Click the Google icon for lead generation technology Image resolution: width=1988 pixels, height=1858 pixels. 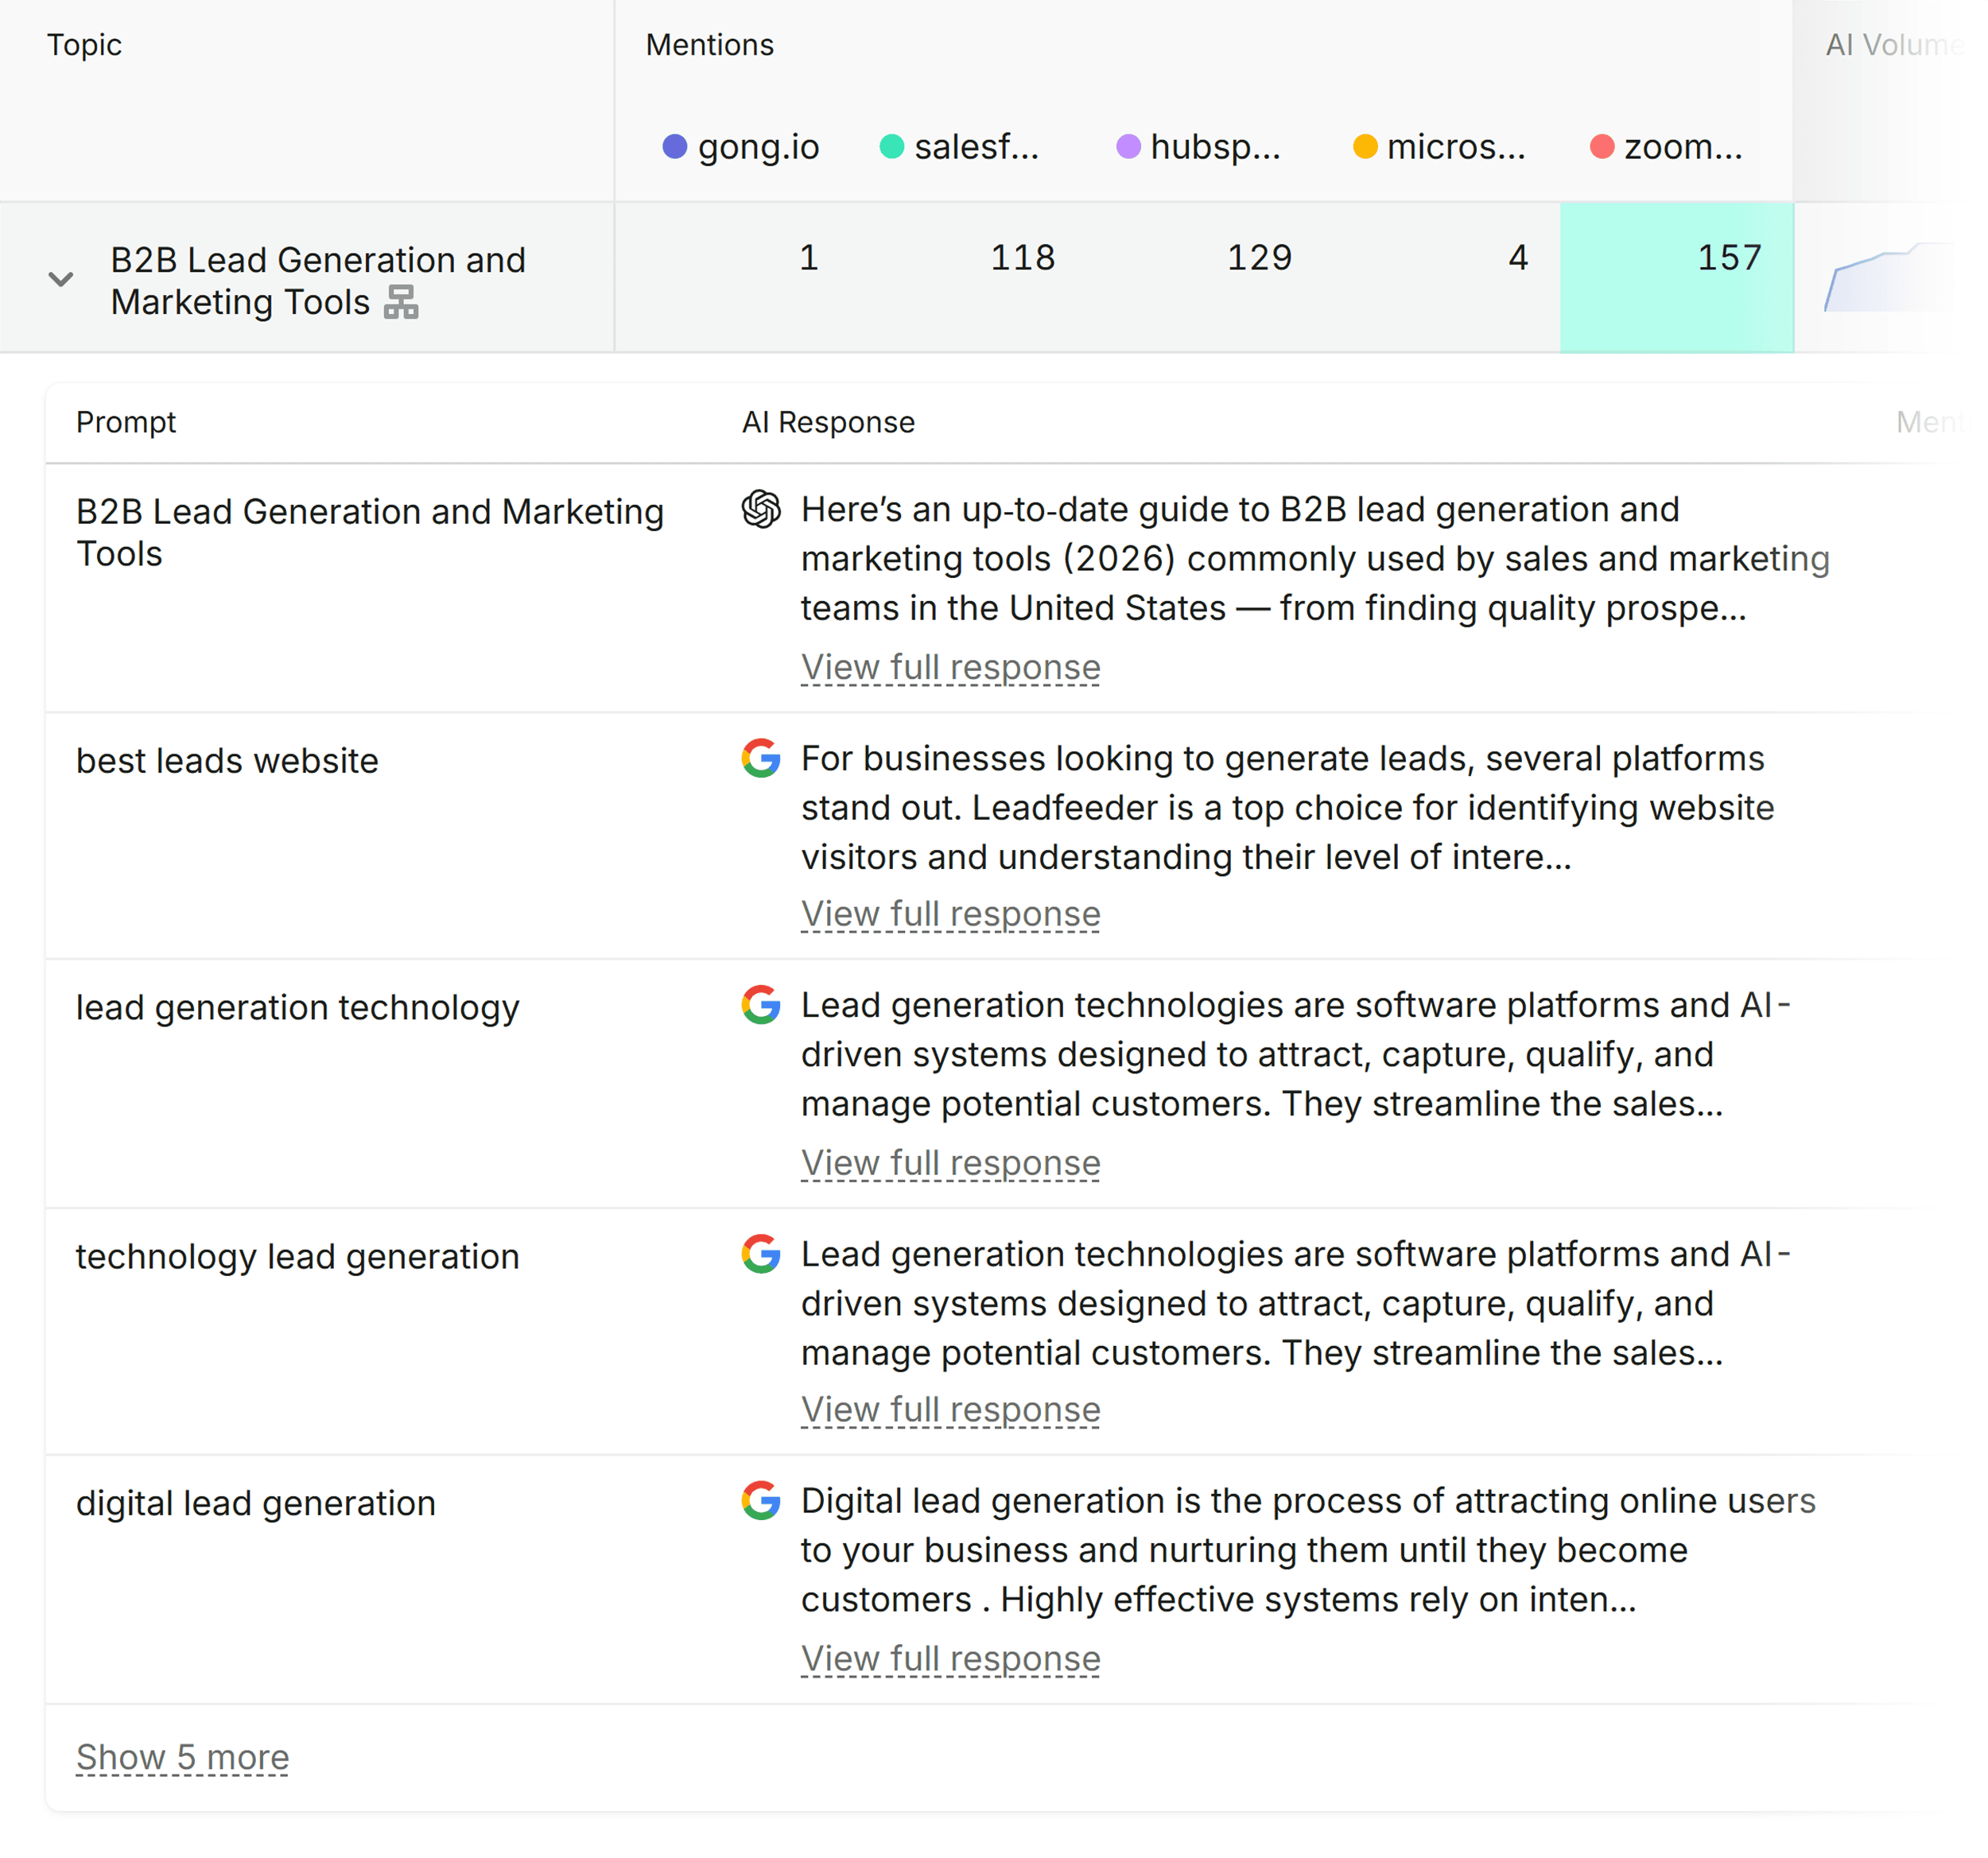(x=761, y=1005)
